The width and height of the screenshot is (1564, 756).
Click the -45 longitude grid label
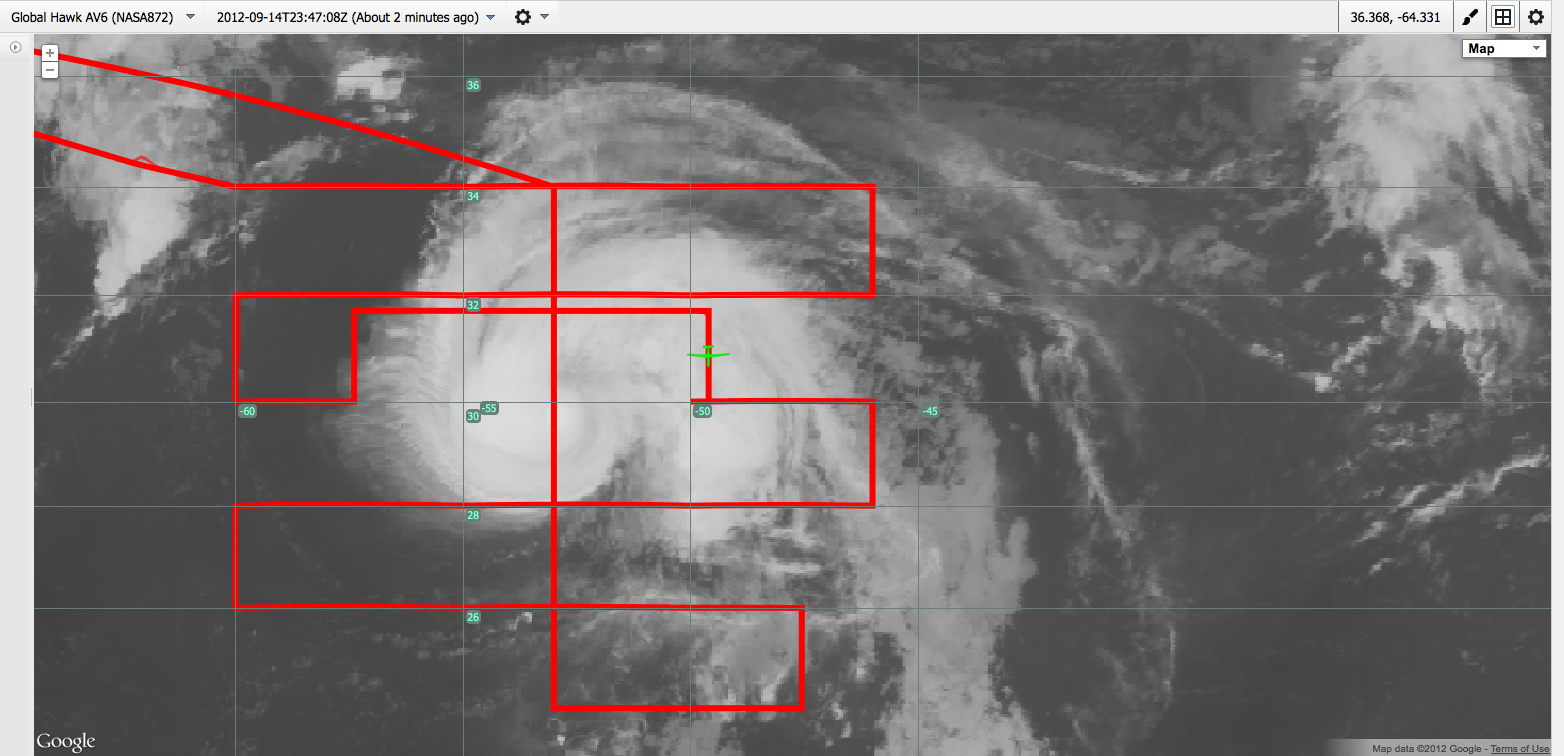[x=930, y=411]
